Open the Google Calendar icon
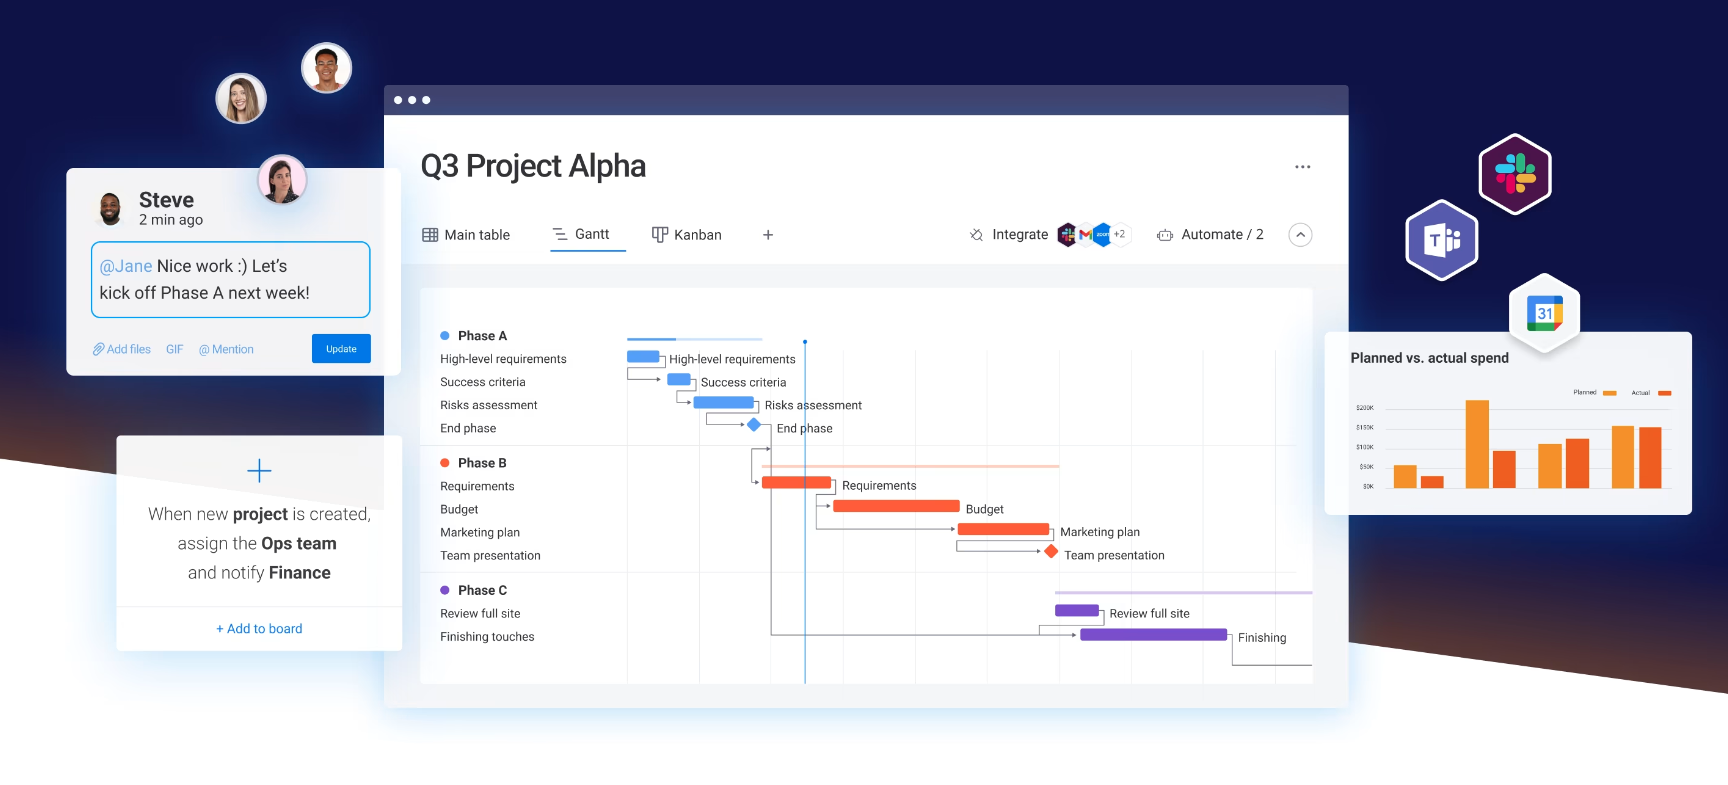The image size is (1728, 785). click(1545, 313)
